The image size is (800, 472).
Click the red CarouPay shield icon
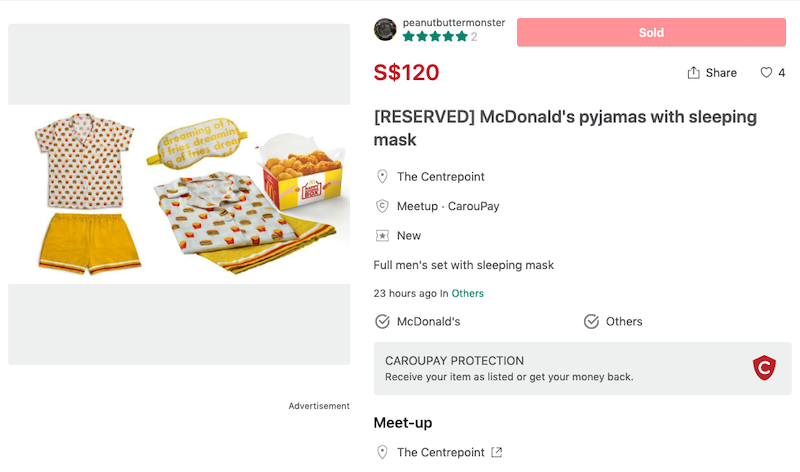tap(764, 368)
